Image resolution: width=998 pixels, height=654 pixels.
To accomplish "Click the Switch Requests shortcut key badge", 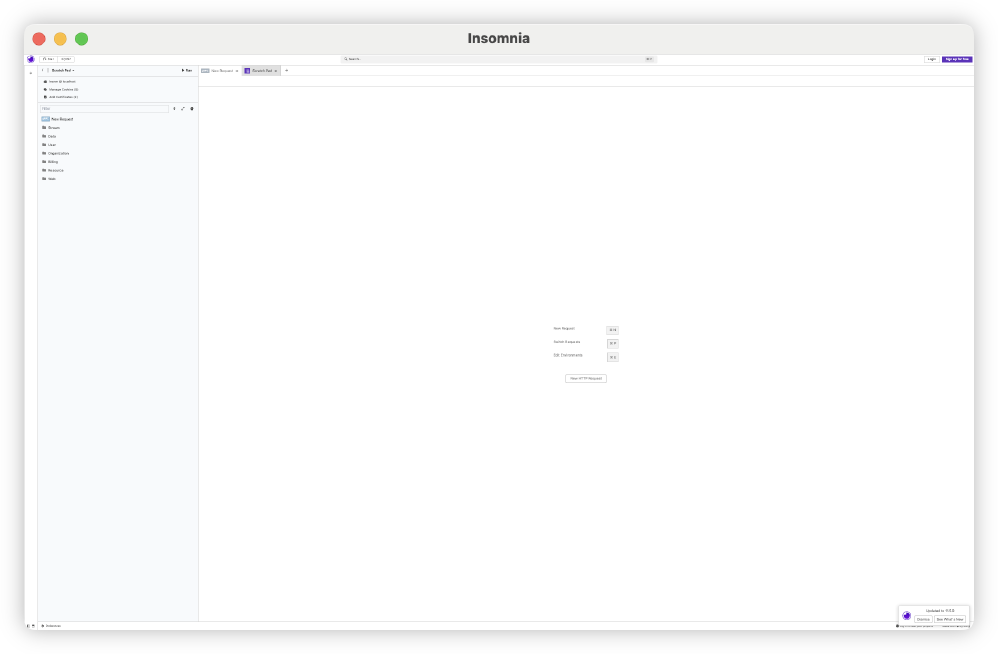I will (612, 344).
